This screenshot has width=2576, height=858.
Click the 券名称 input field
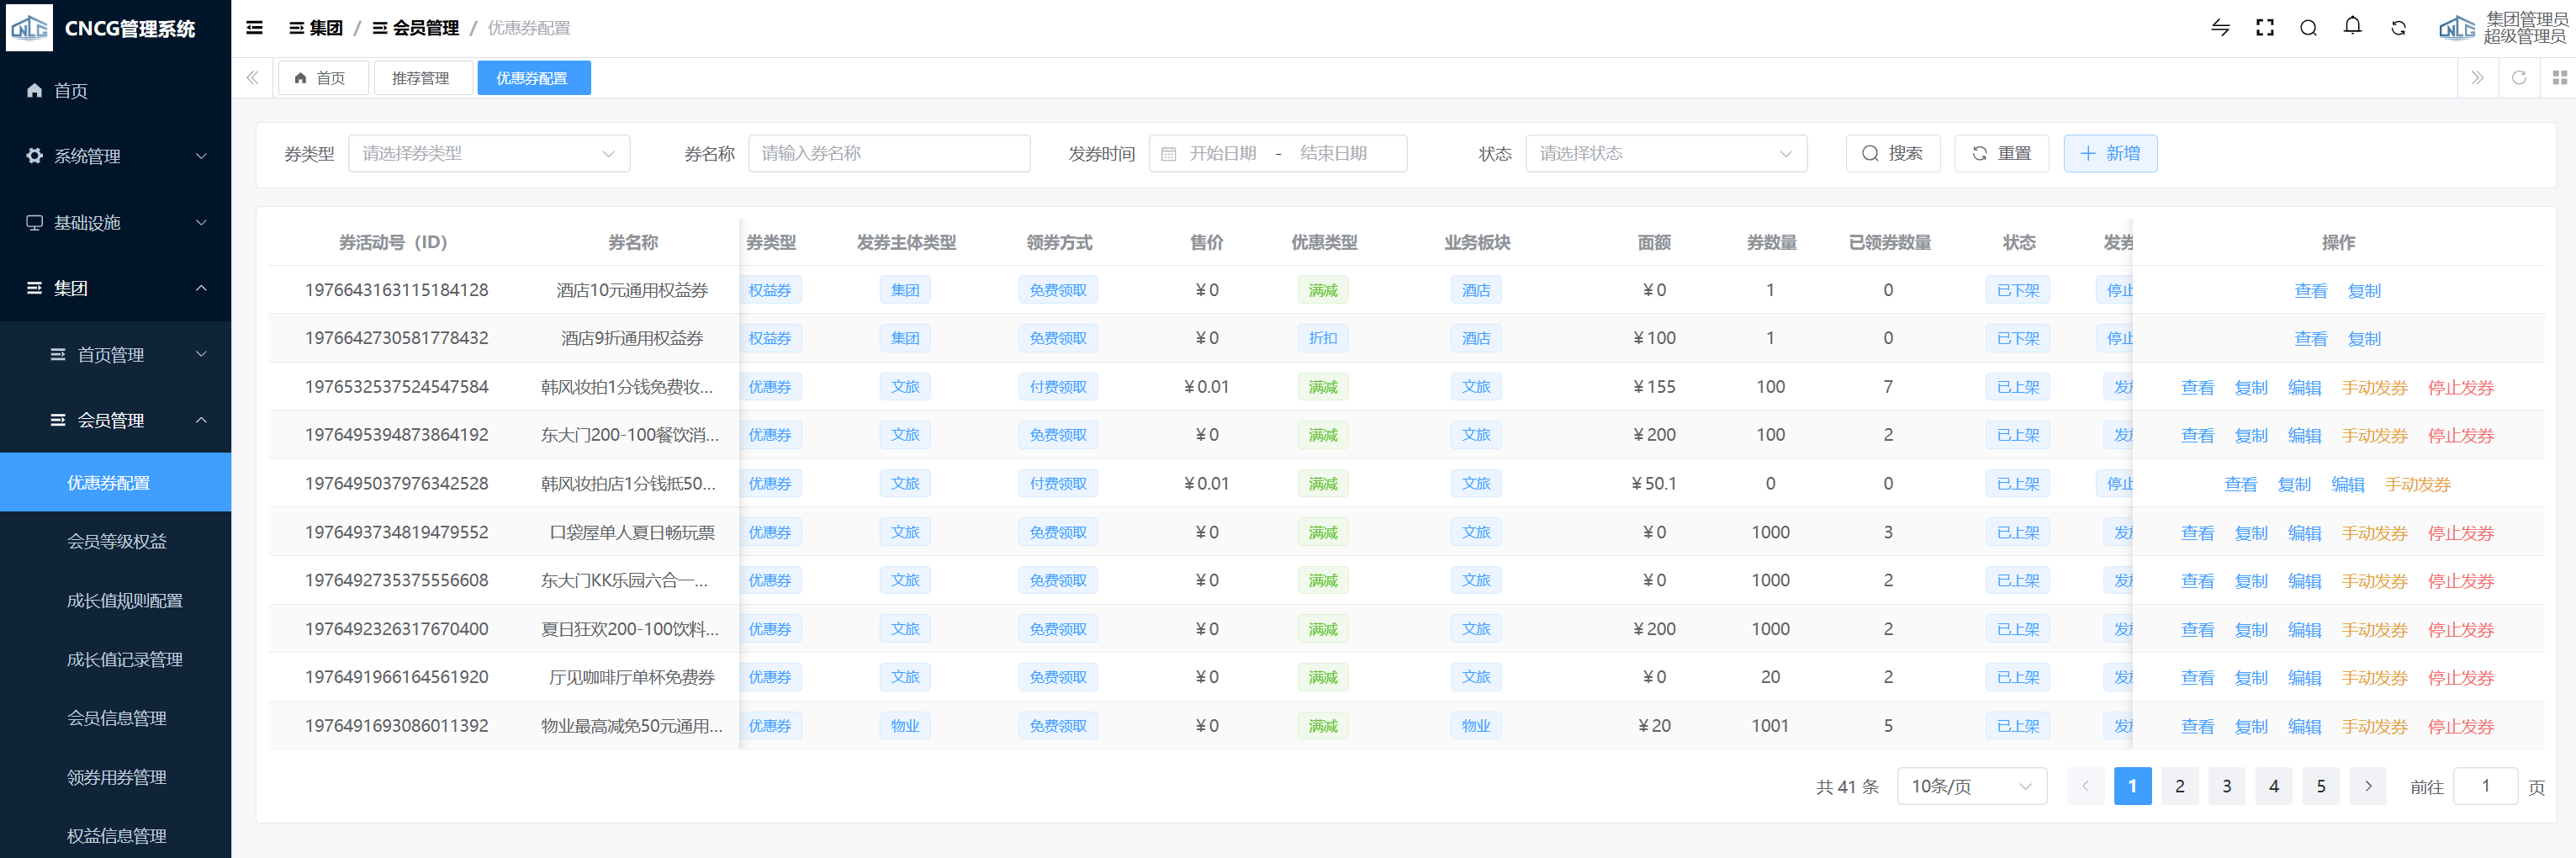(888, 154)
